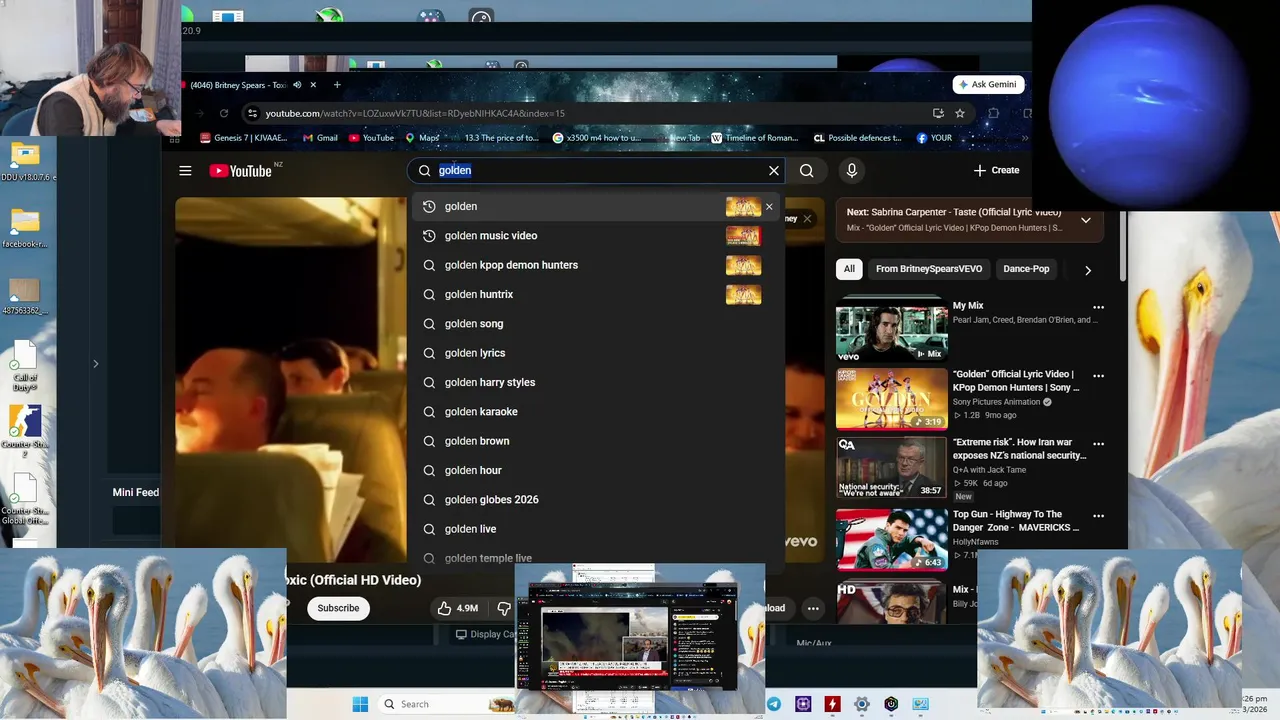Go to YouTube home via logo
This screenshot has height=720, width=1280.
coord(241,171)
